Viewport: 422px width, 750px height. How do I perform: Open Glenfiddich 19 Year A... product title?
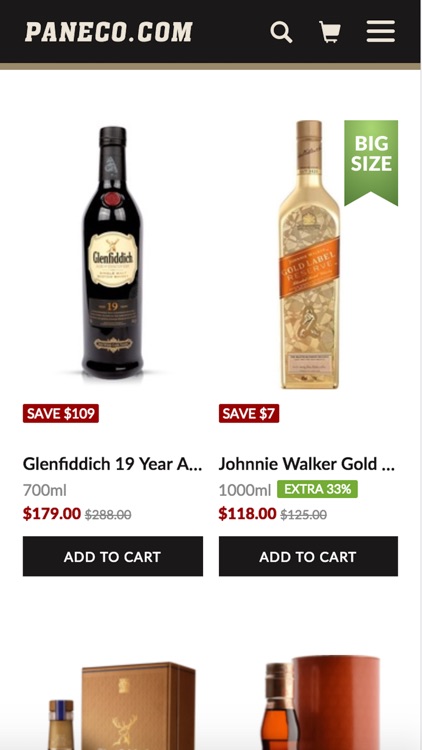click(112, 464)
